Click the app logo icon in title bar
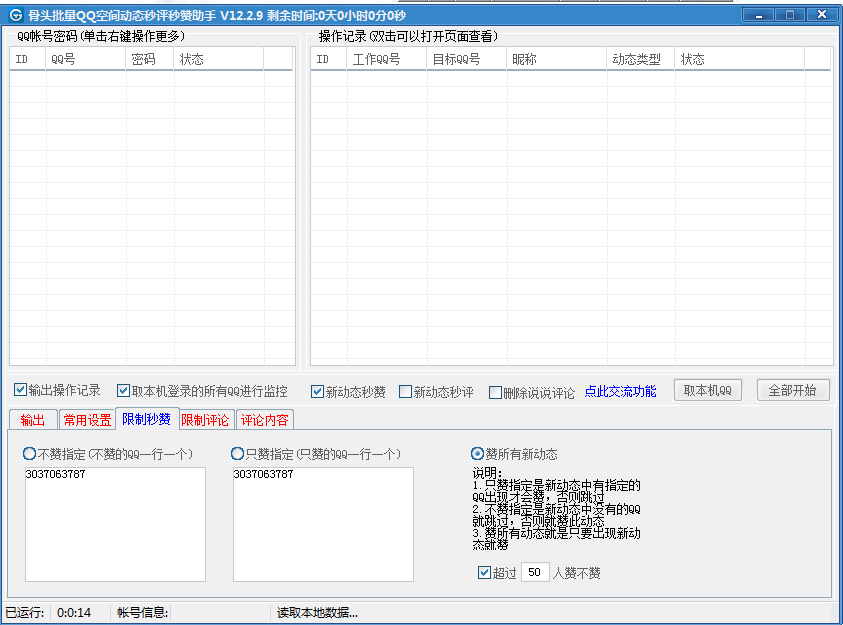Image resolution: width=843 pixels, height=625 pixels. pyautogui.click(x=15, y=15)
